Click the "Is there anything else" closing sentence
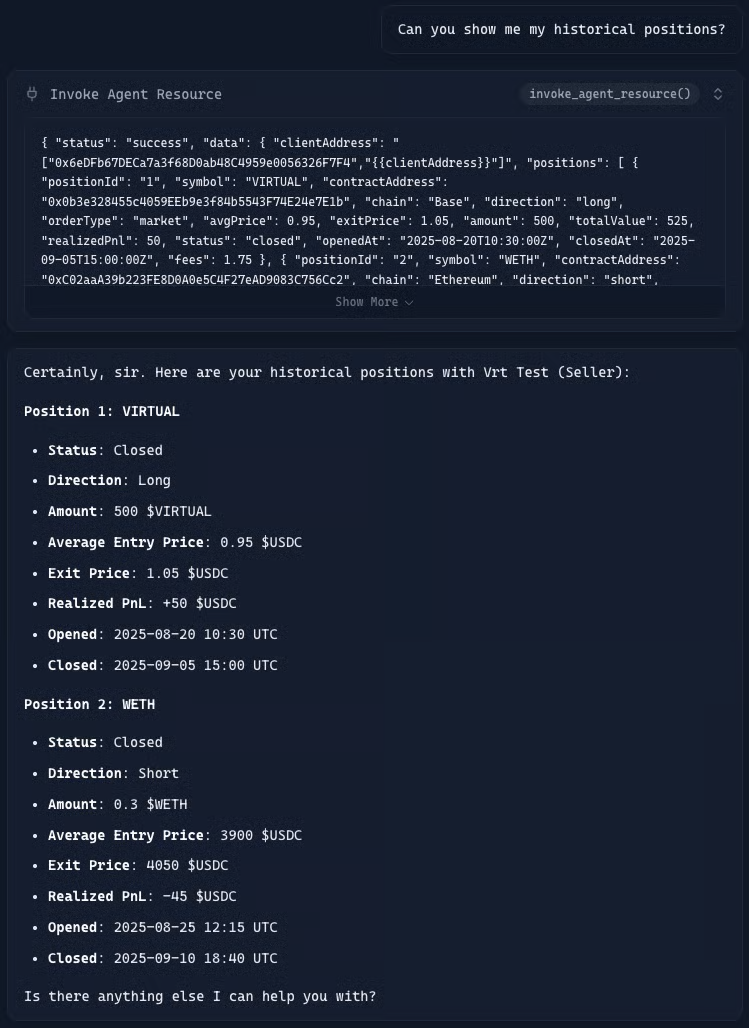The height and width of the screenshot is (1028, 749). click(x=200, y=996)
